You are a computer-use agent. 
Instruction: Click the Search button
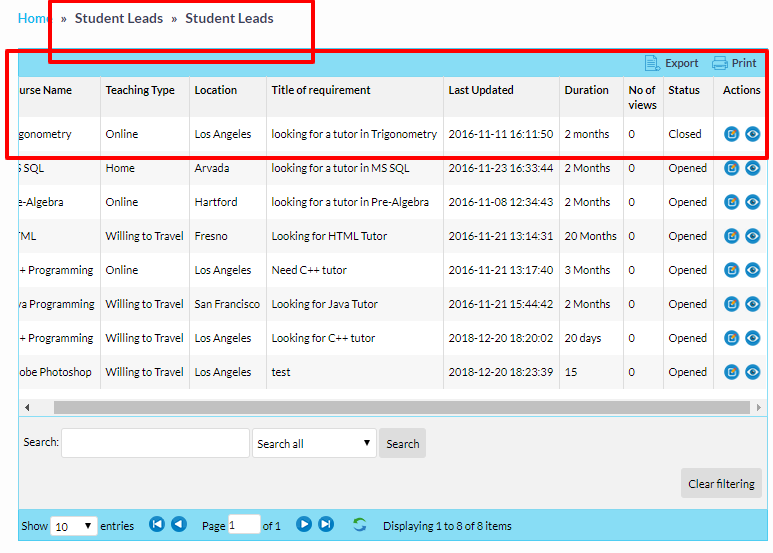(402, 444)
